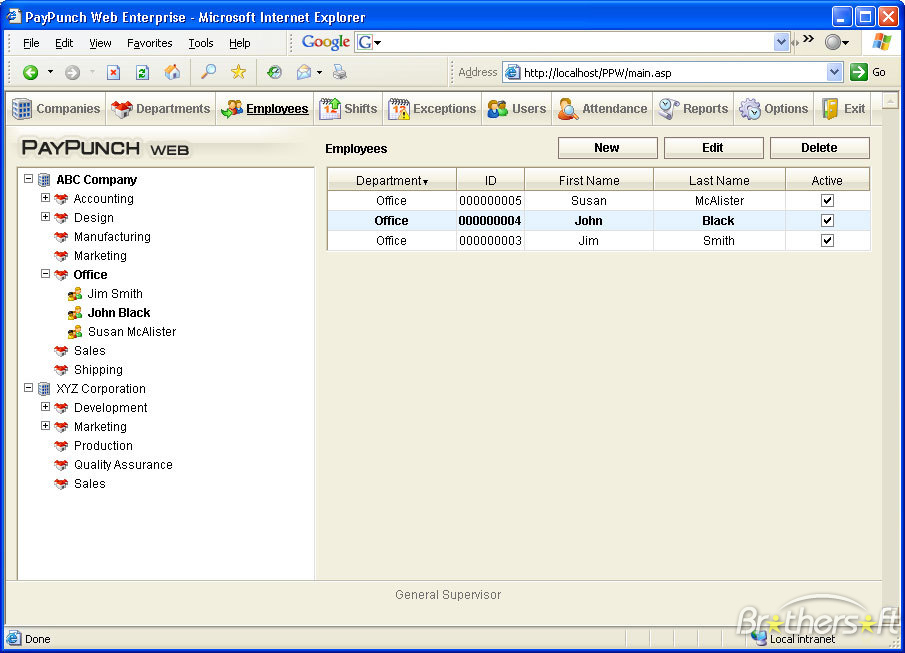Exit PayPunch using the door icon
The image size is (905, 653).
click(x=844, y=109)
